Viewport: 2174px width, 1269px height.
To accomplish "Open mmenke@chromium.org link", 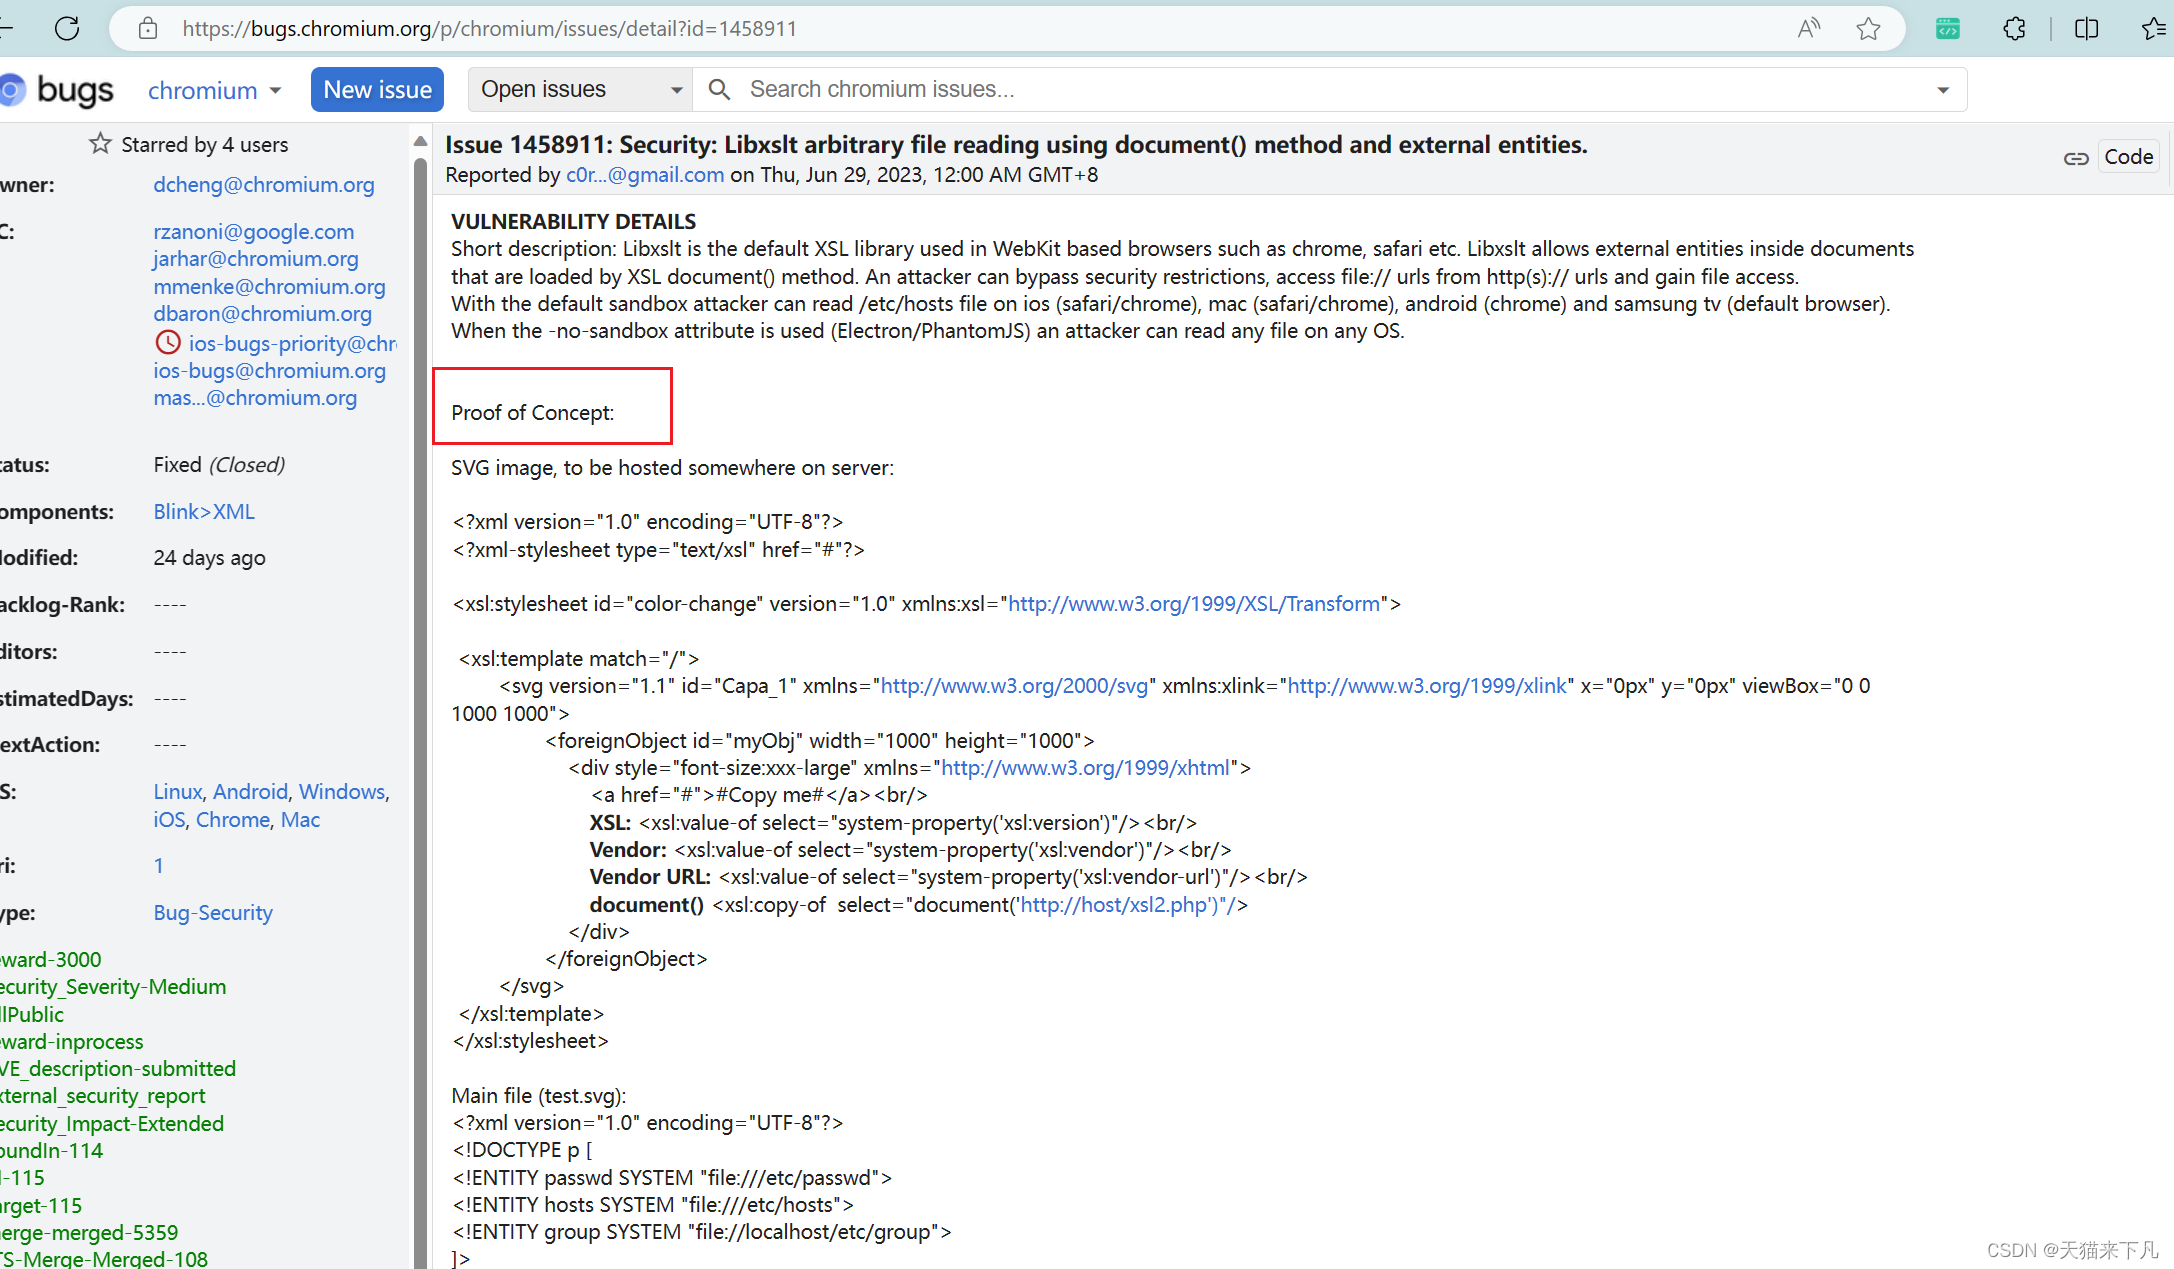I will click(x=269, y=286).
